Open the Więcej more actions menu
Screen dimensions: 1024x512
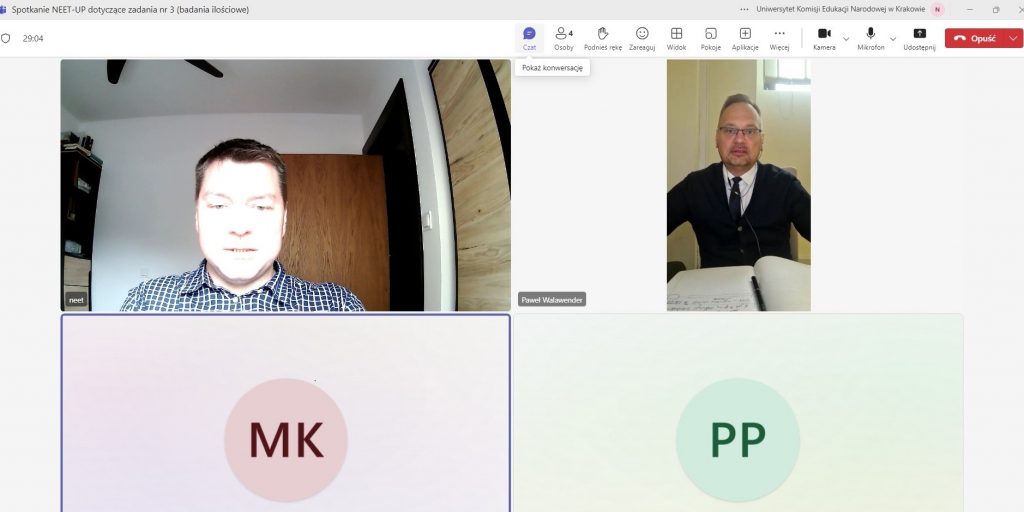pos(779,38)
